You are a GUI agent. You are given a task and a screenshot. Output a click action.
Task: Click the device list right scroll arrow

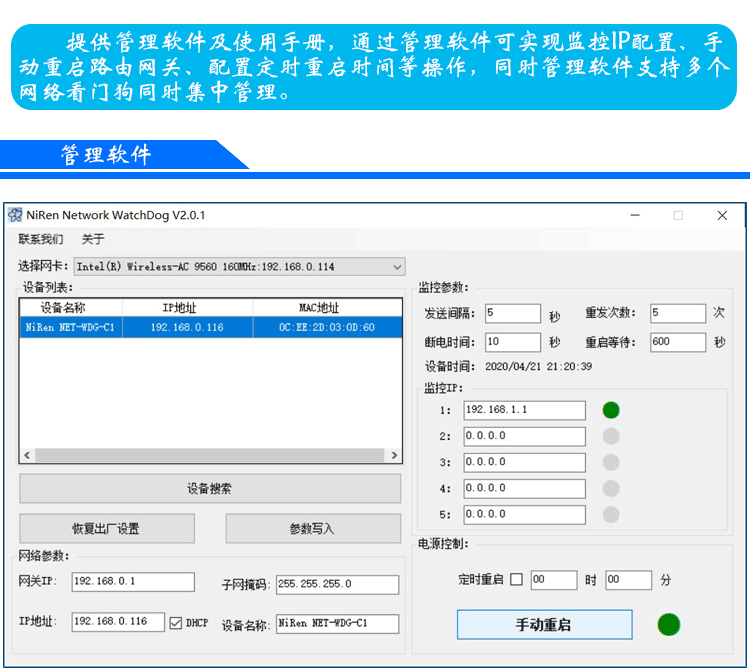pyautogui.click(x=394, y=455)
